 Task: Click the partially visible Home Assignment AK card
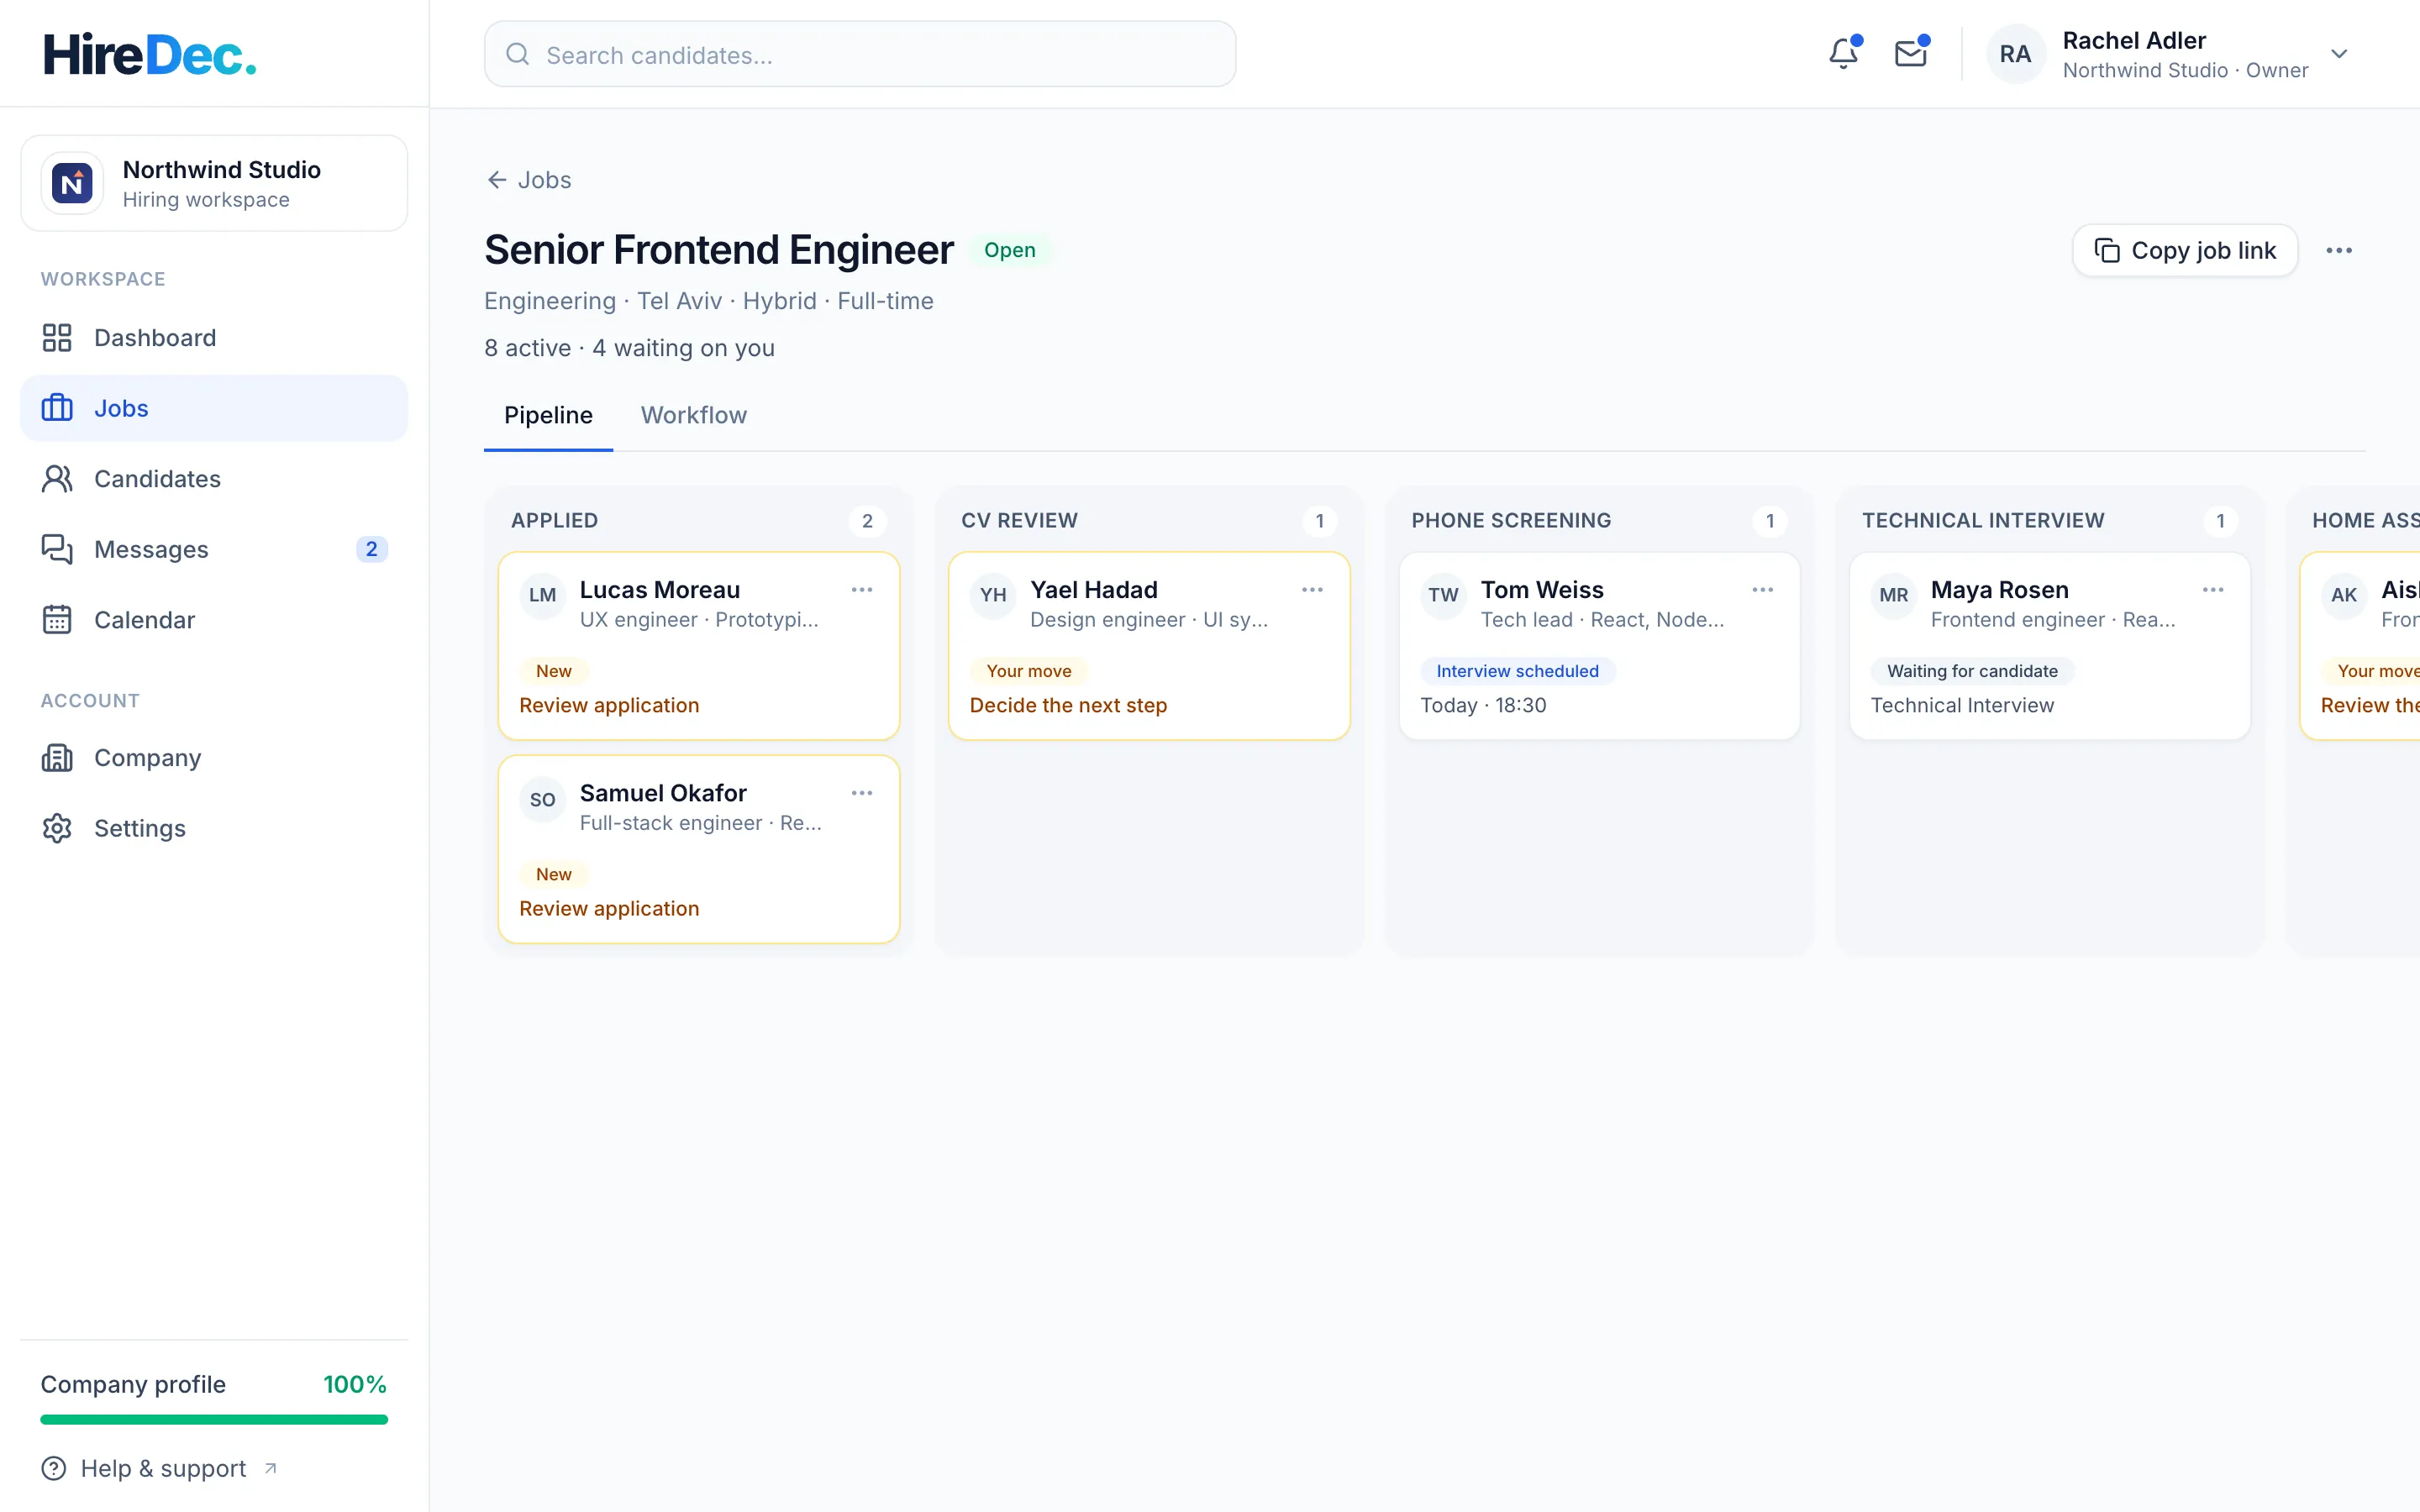pos(2360,646)
